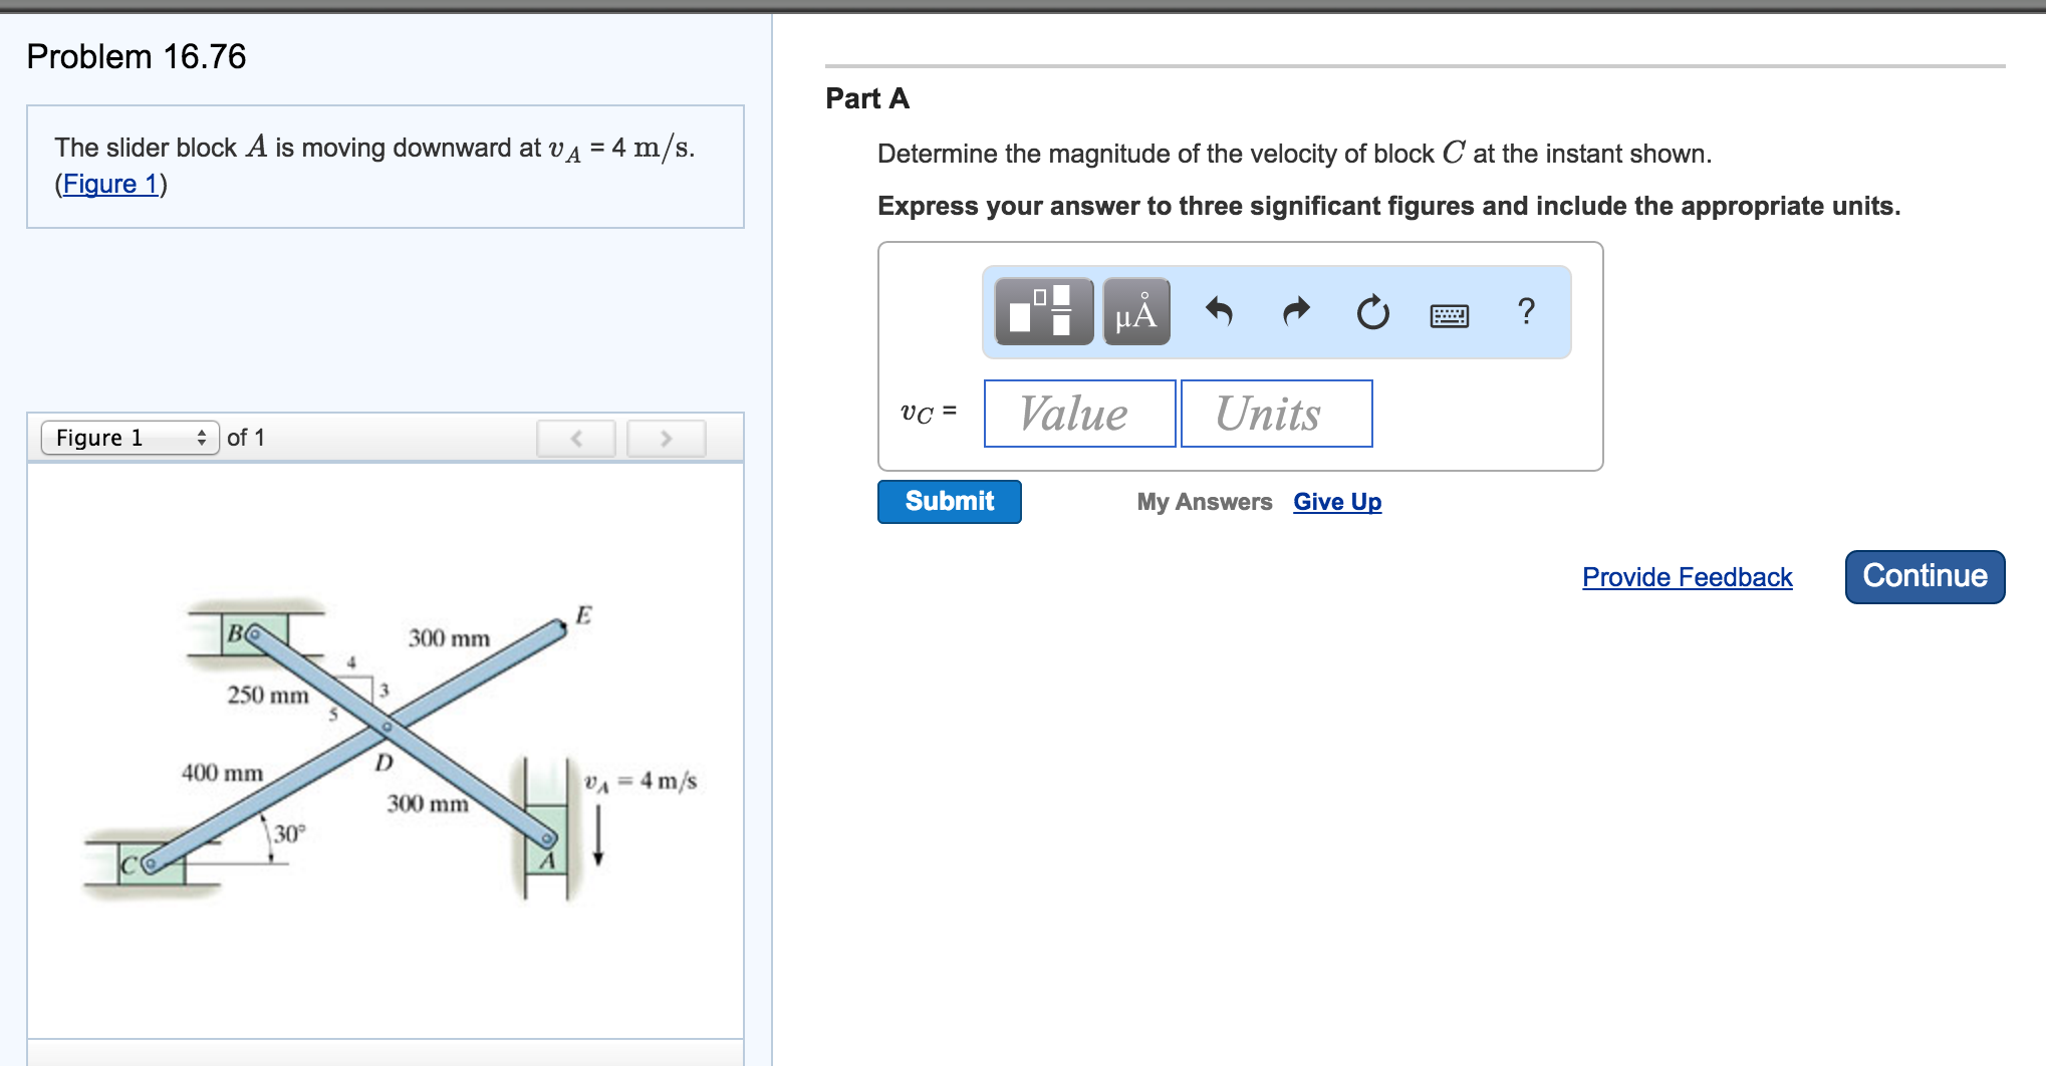2046x1066 pixels.
Task: Click the Give Up link
Action: pyautogui.click(x=1337, y=501)
